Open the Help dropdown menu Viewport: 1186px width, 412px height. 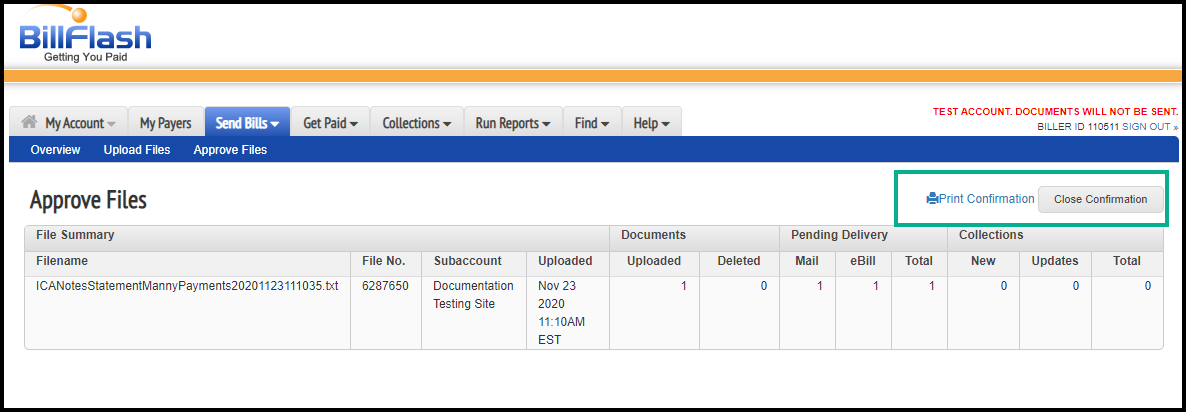(x=651, y=123)
